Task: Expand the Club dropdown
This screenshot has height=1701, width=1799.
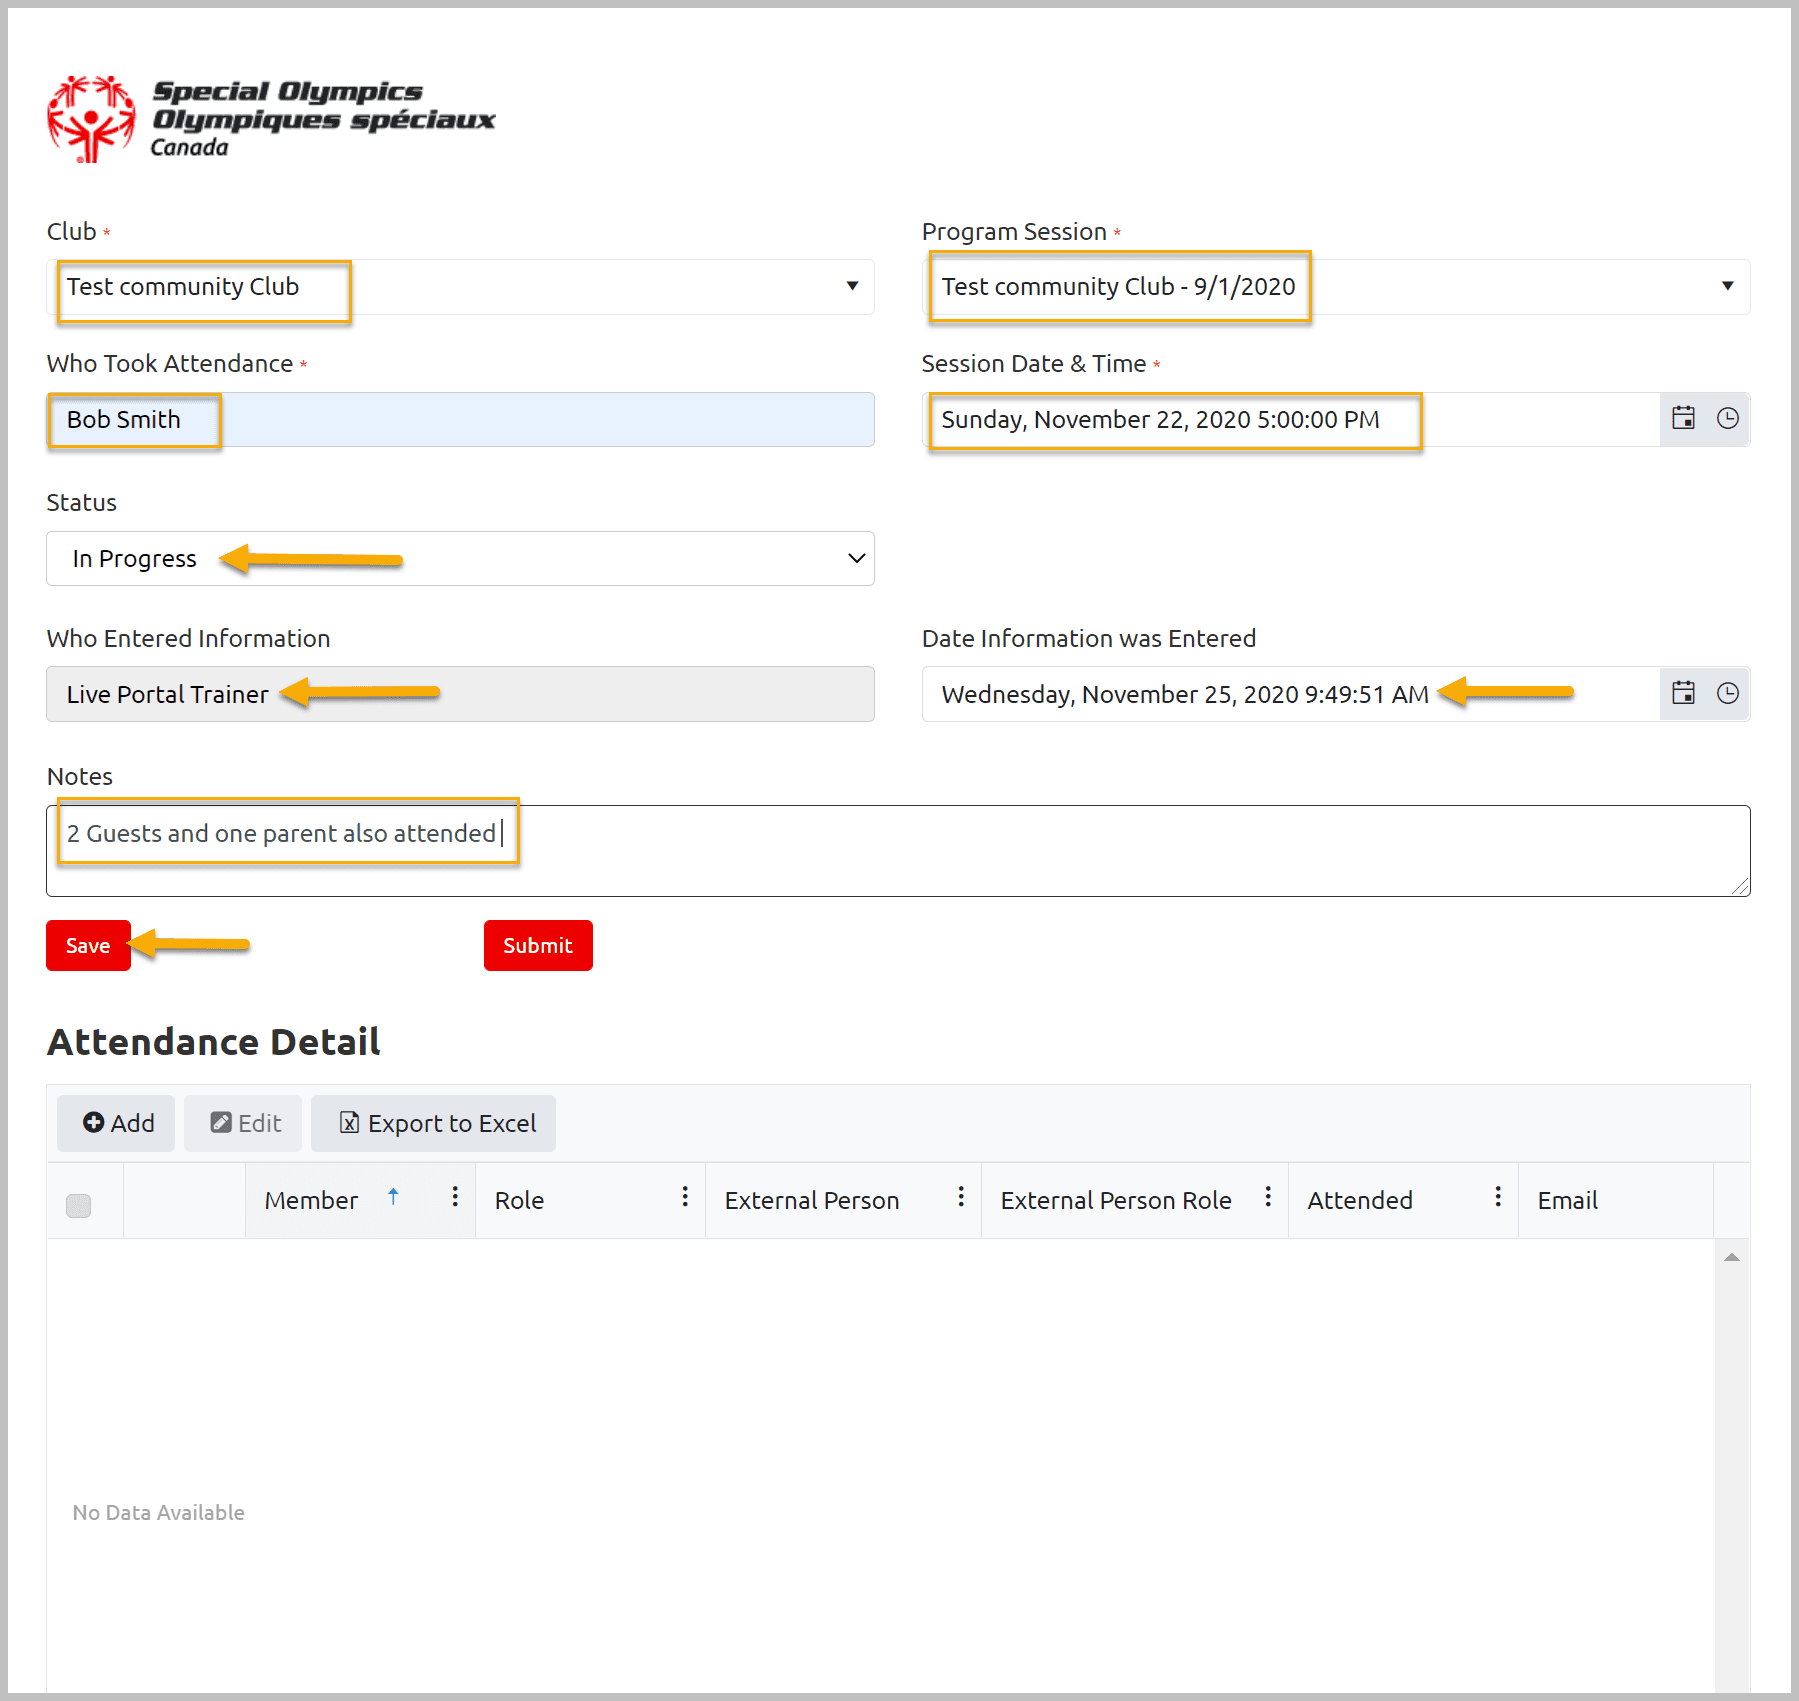Action: click(x=852, y=287)
